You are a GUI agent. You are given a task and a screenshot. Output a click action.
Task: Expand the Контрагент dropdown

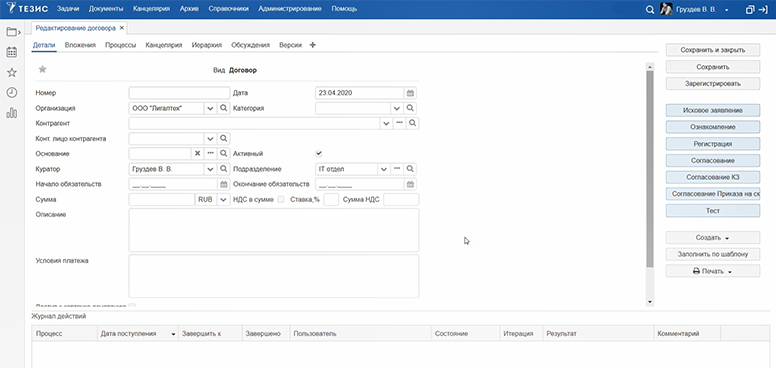(x=386, y=123)
